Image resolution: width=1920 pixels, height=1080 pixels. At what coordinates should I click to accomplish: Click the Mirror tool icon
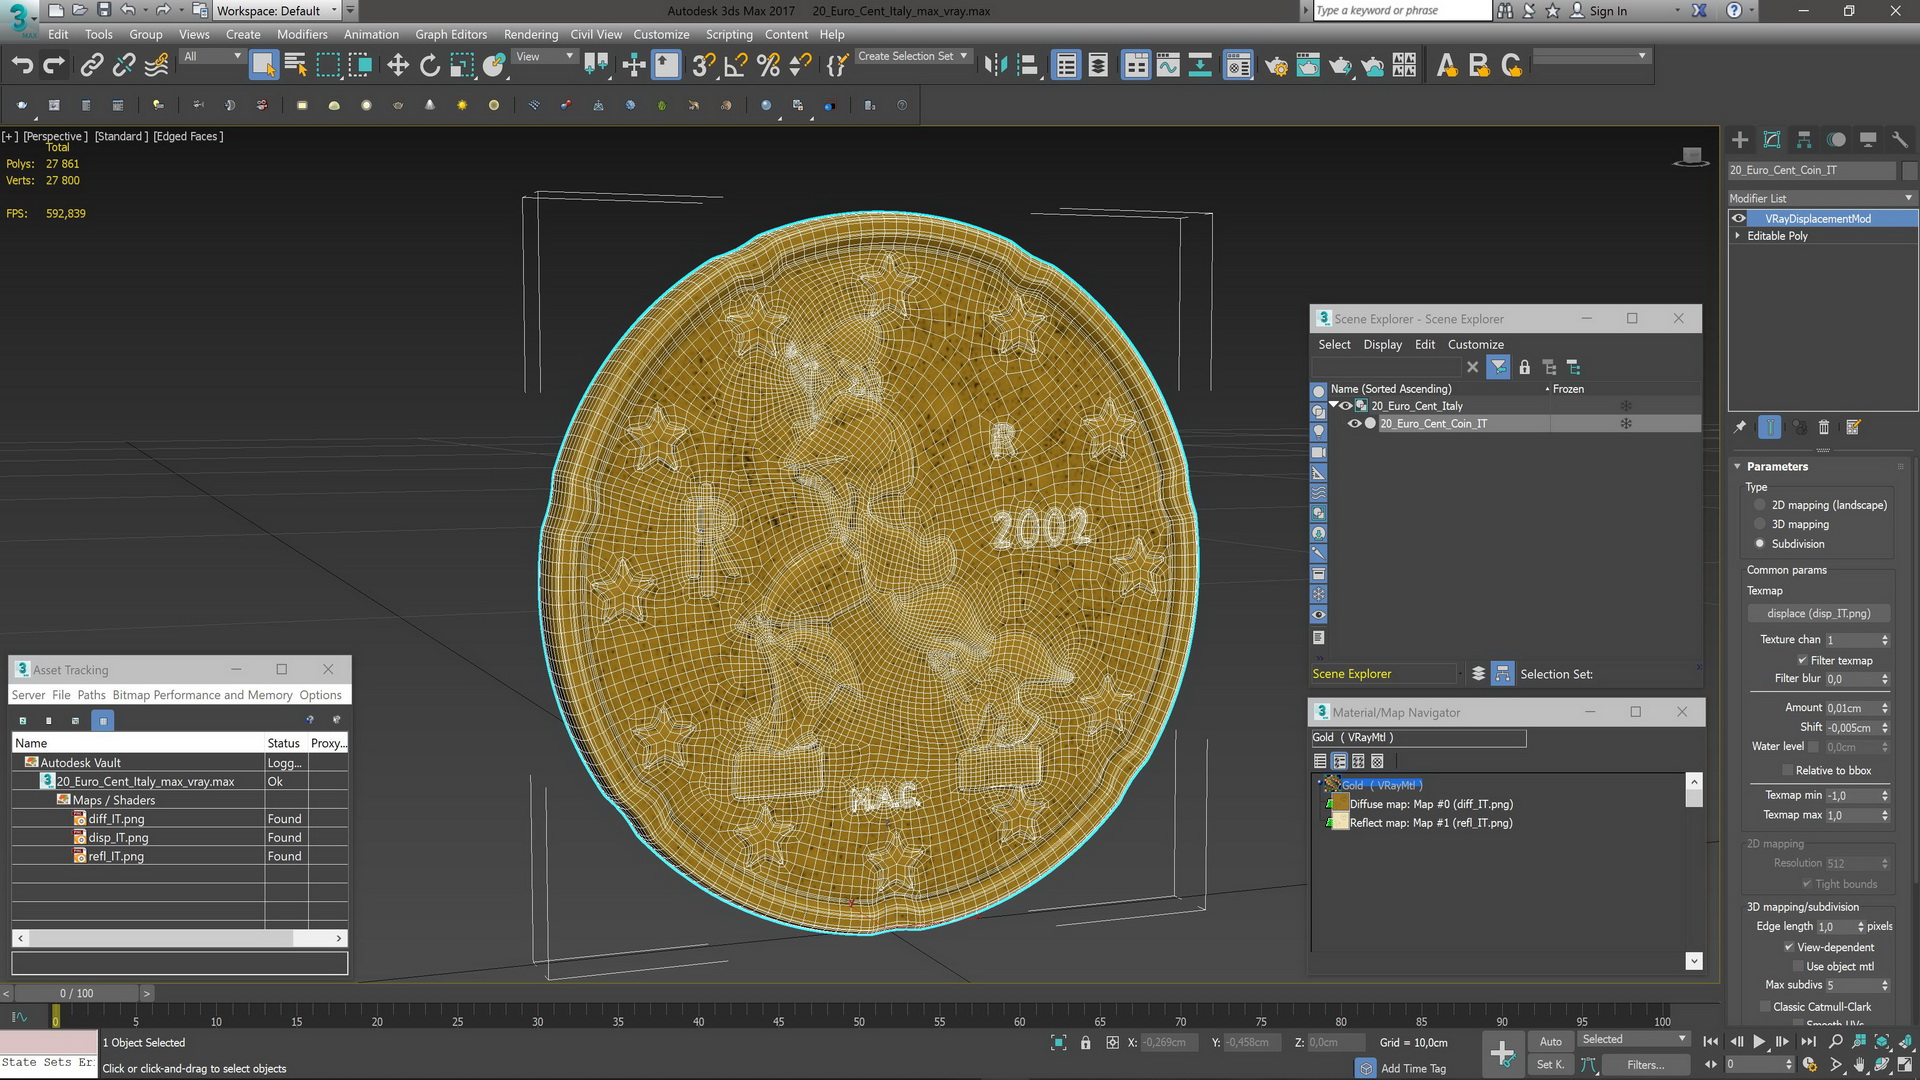tap(995, 66)
